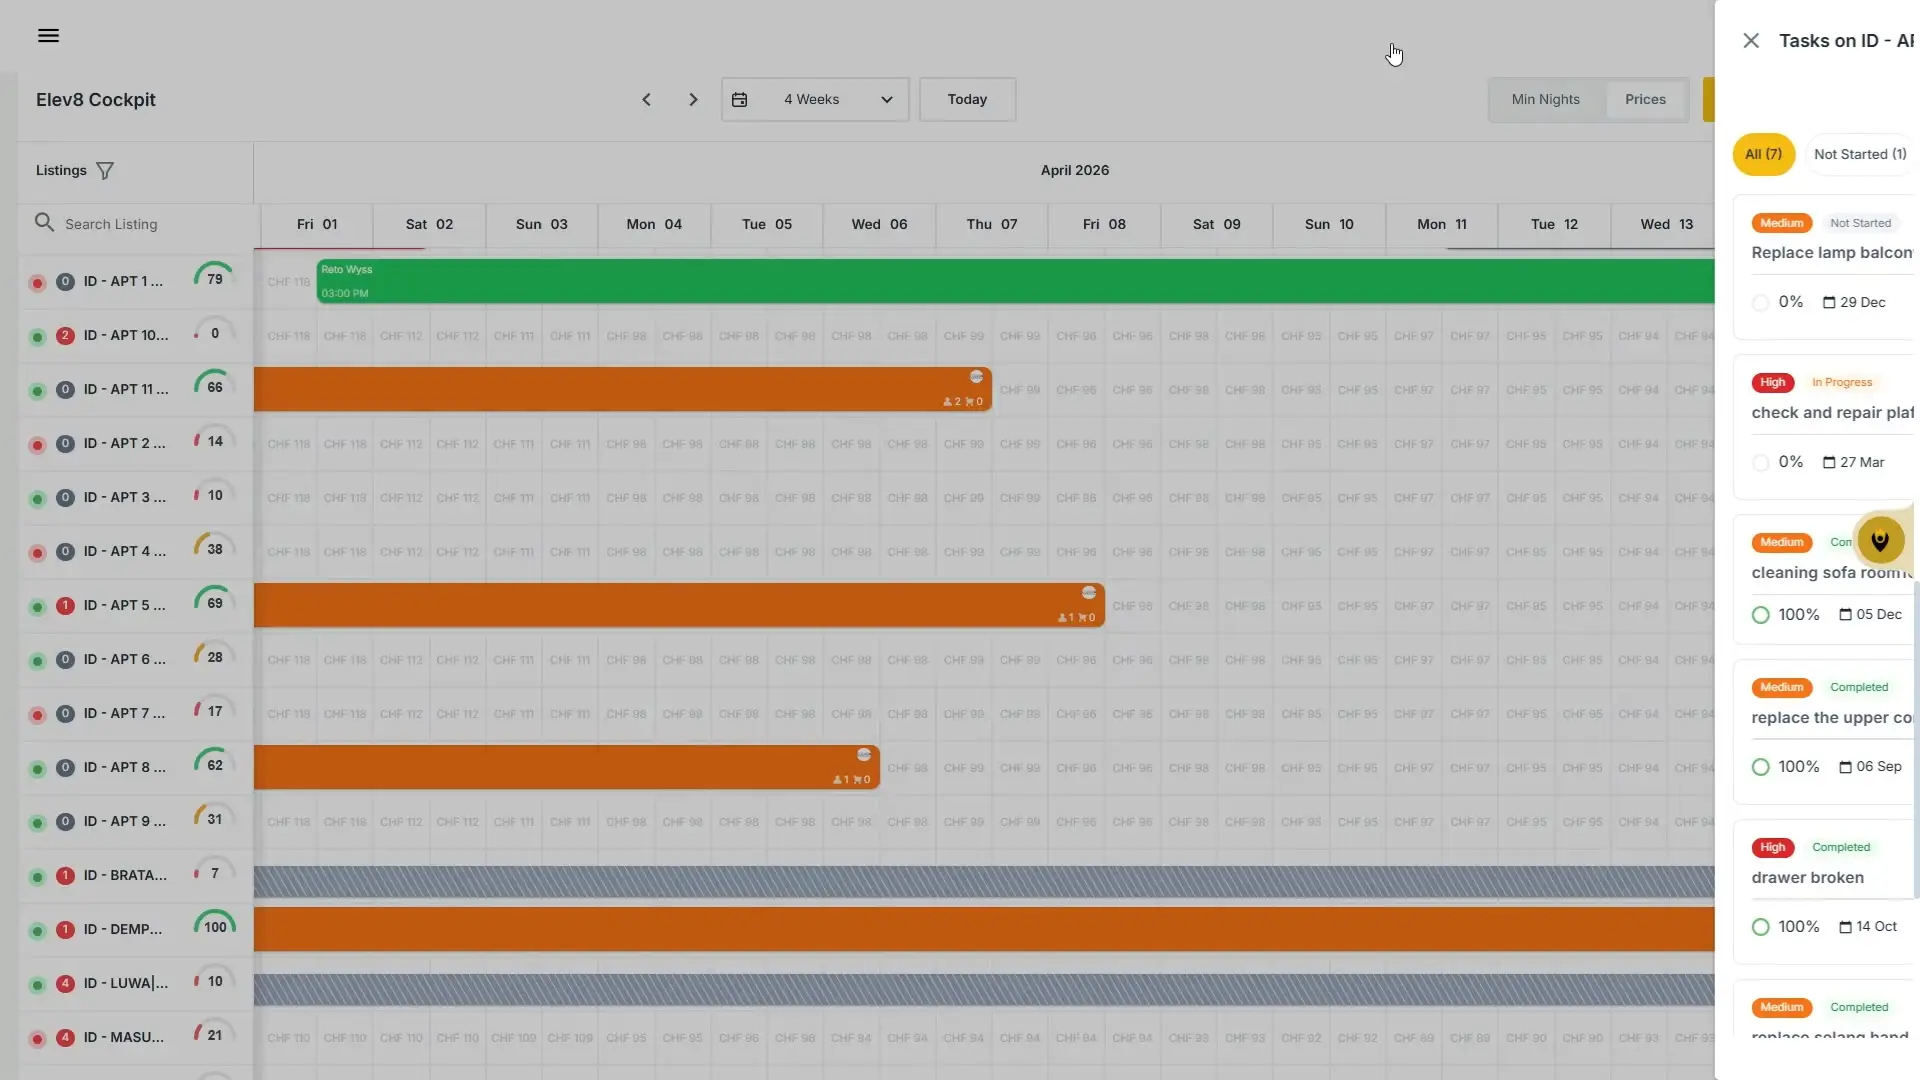Image resolution: width=1920 pixels, height=1080 pixels.
Task: Click the April 2026 month label
Action: click(1074, 171)
